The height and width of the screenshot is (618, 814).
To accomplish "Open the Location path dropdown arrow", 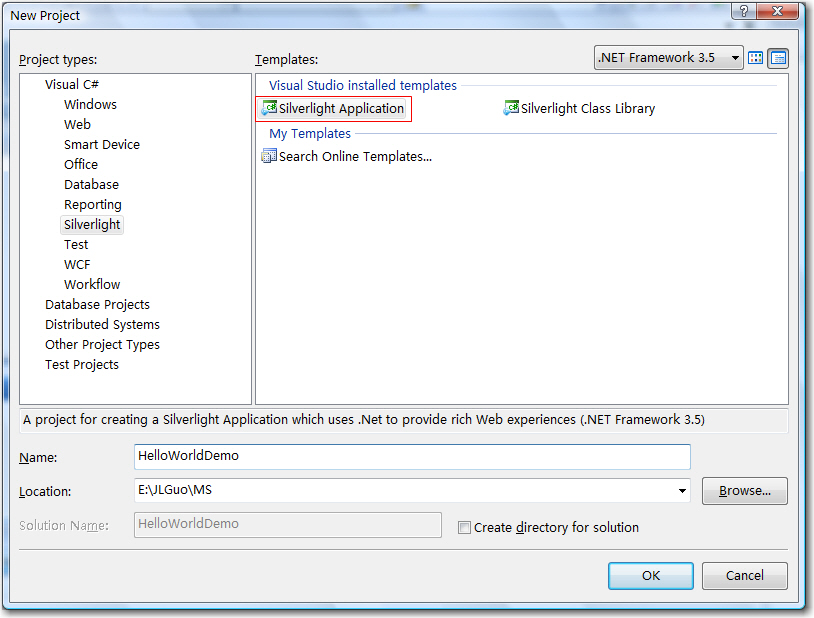I will pyautogui.click(x=682, y=491).
